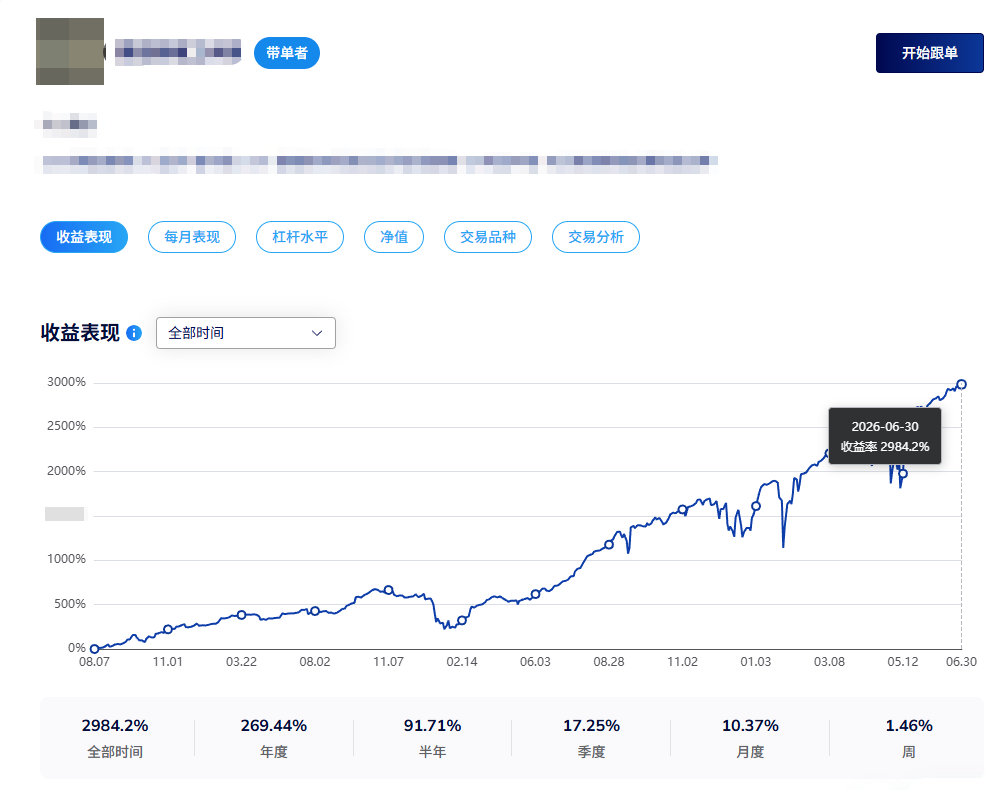986x790 pixels.
Task: View the 交易品种 tab
Action: click(488, 237)
